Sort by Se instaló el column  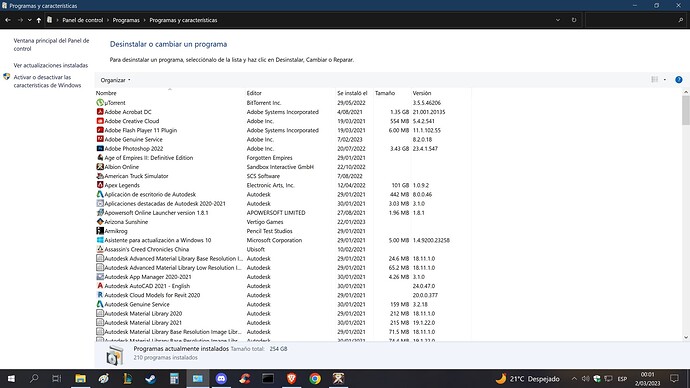352,93
